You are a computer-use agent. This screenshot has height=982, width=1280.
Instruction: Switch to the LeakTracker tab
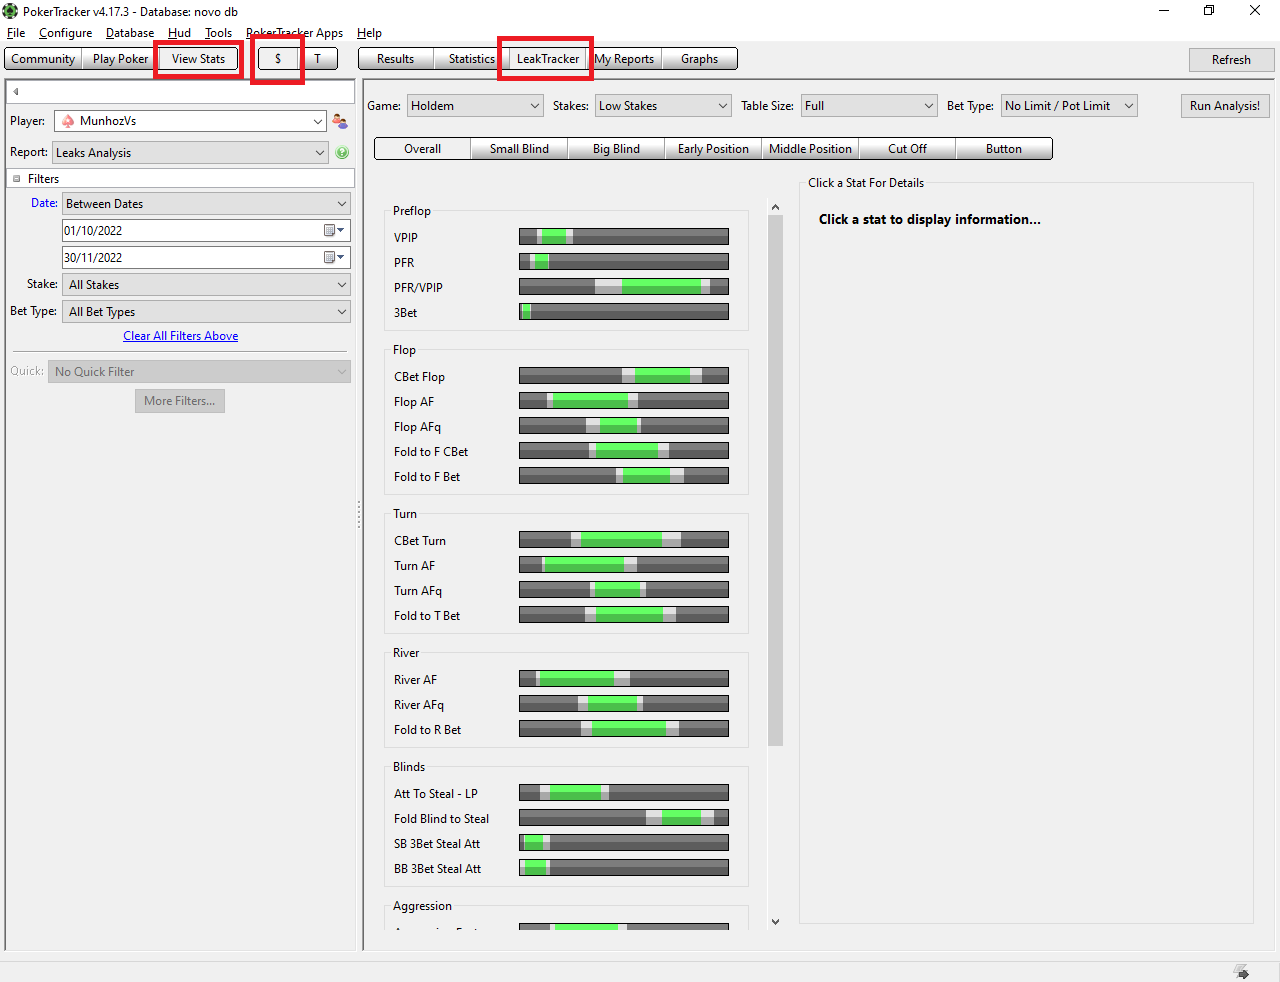point(548,59)
